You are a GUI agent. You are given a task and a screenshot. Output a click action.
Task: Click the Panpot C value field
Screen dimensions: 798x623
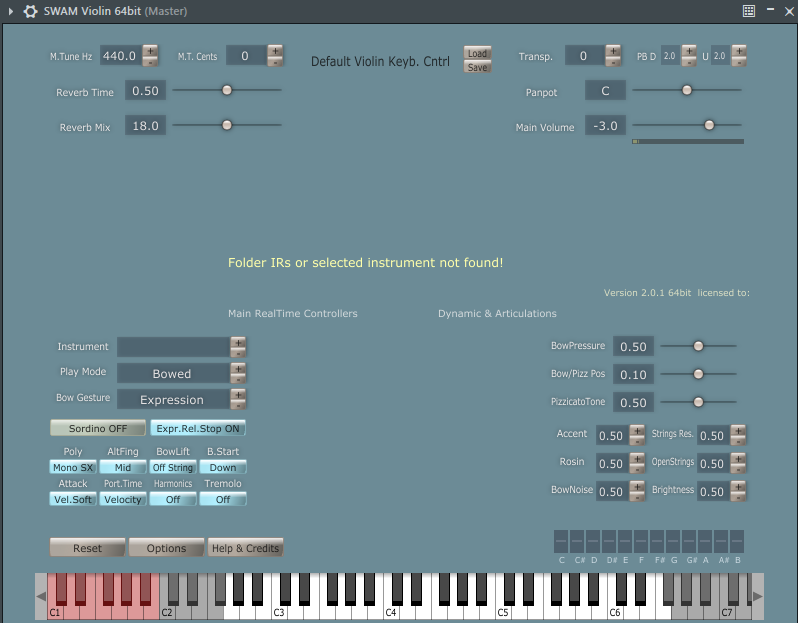(605, 91)
